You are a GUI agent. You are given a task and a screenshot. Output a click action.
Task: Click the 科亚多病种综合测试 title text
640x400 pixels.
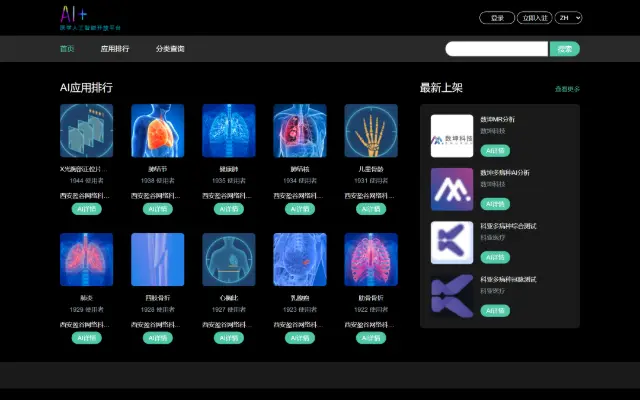pyautogui.click(x=508, y=226)
